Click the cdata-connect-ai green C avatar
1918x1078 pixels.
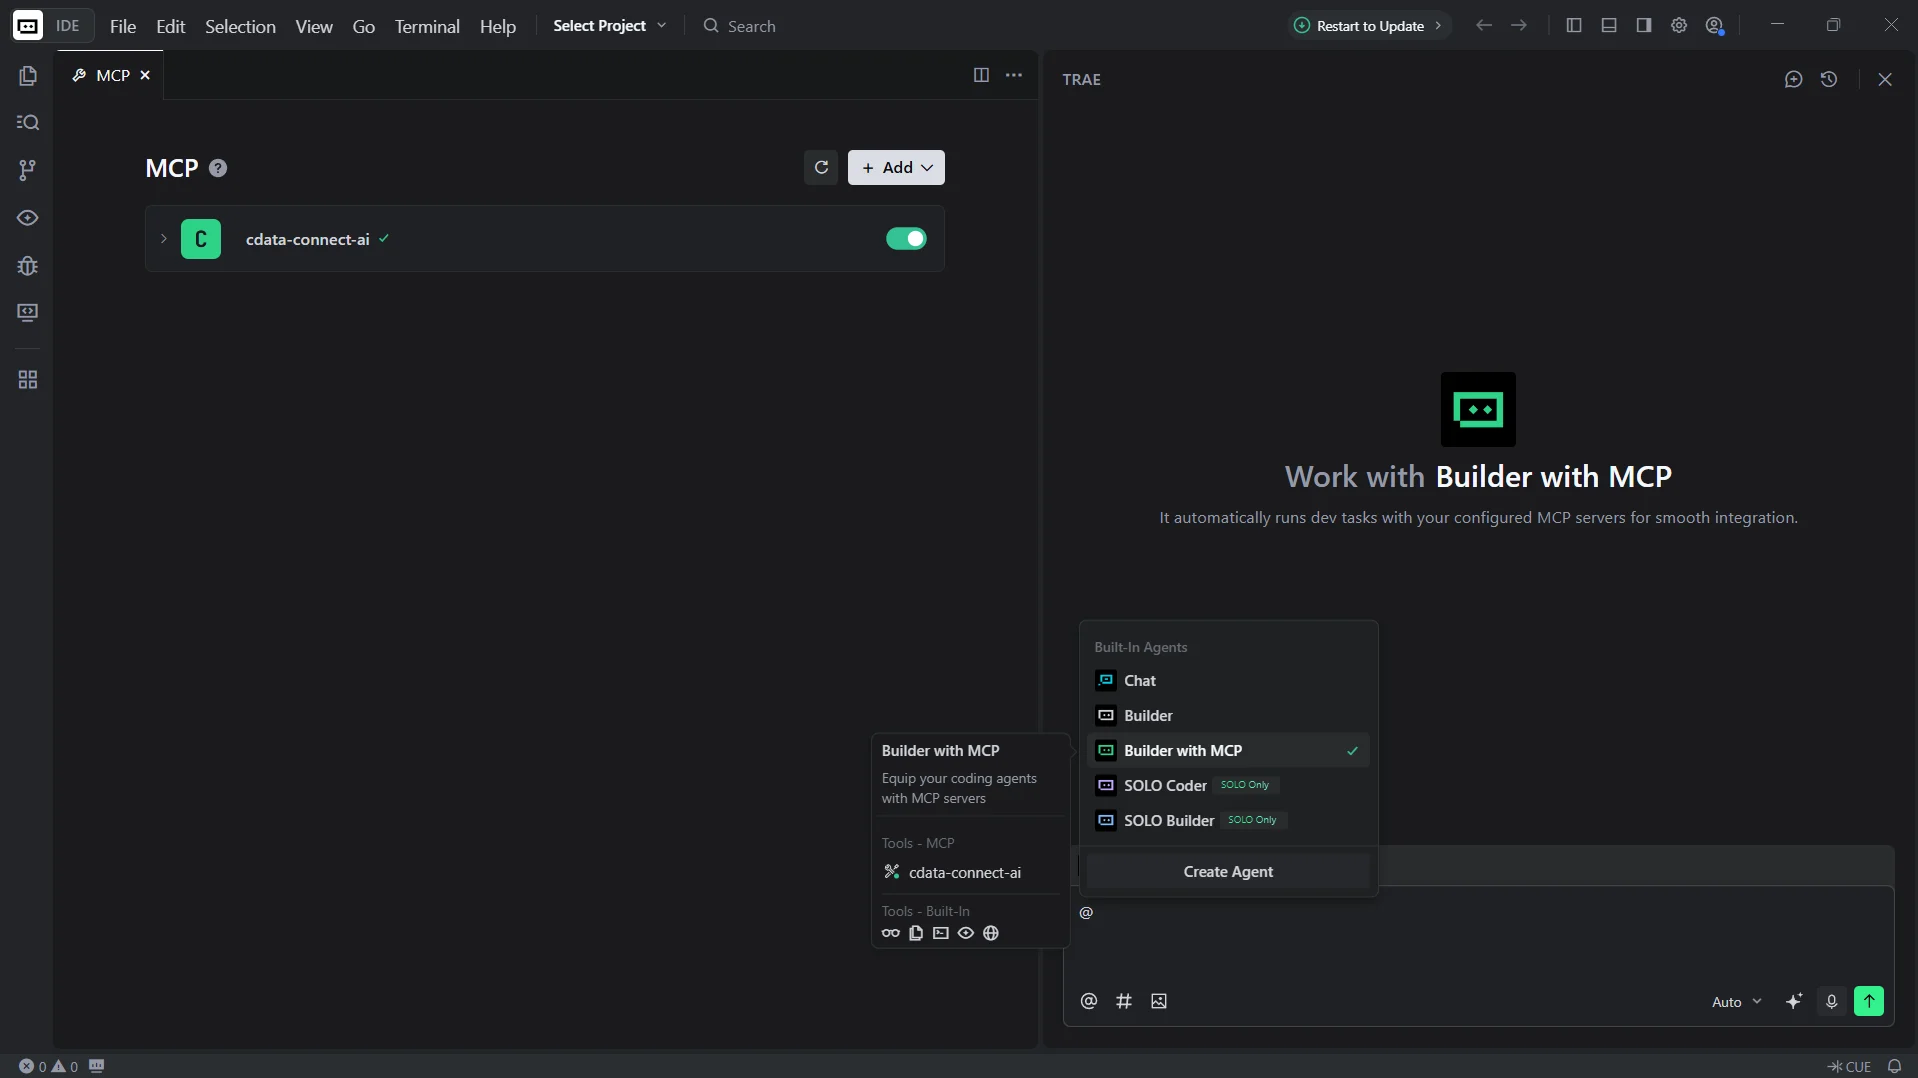201,239
